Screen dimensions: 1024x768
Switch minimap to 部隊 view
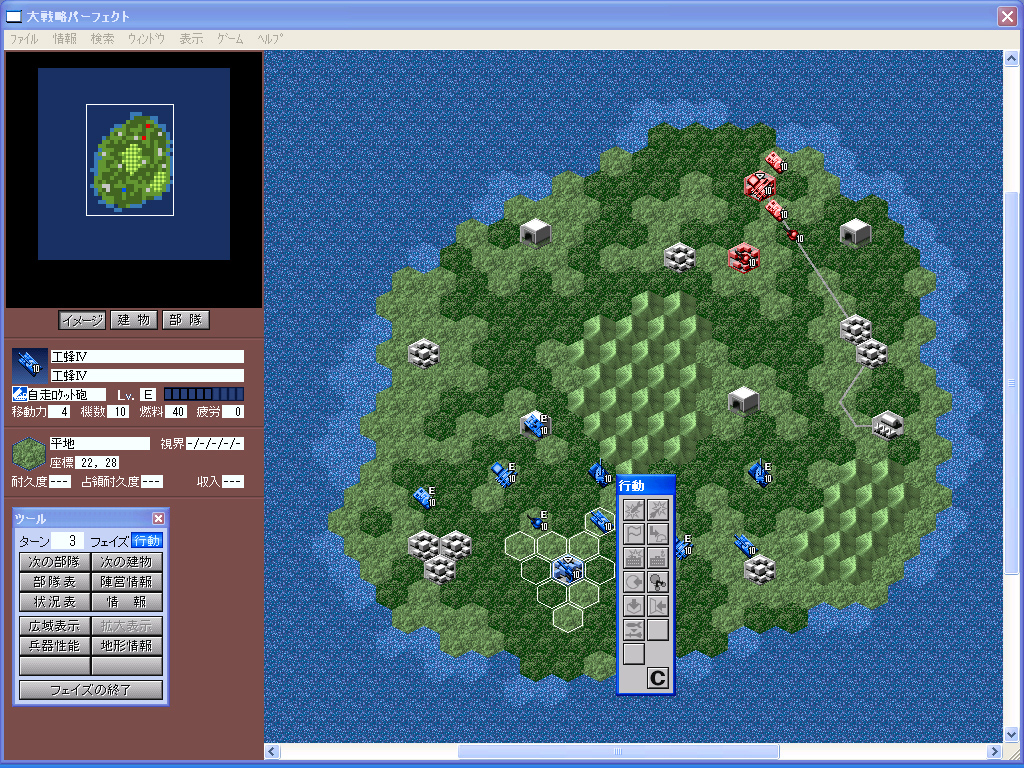pos(185,320)
